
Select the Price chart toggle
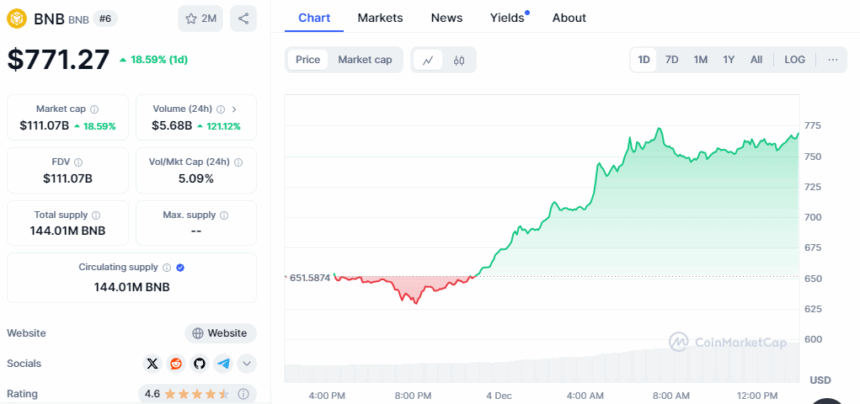(x=308, y=60)
